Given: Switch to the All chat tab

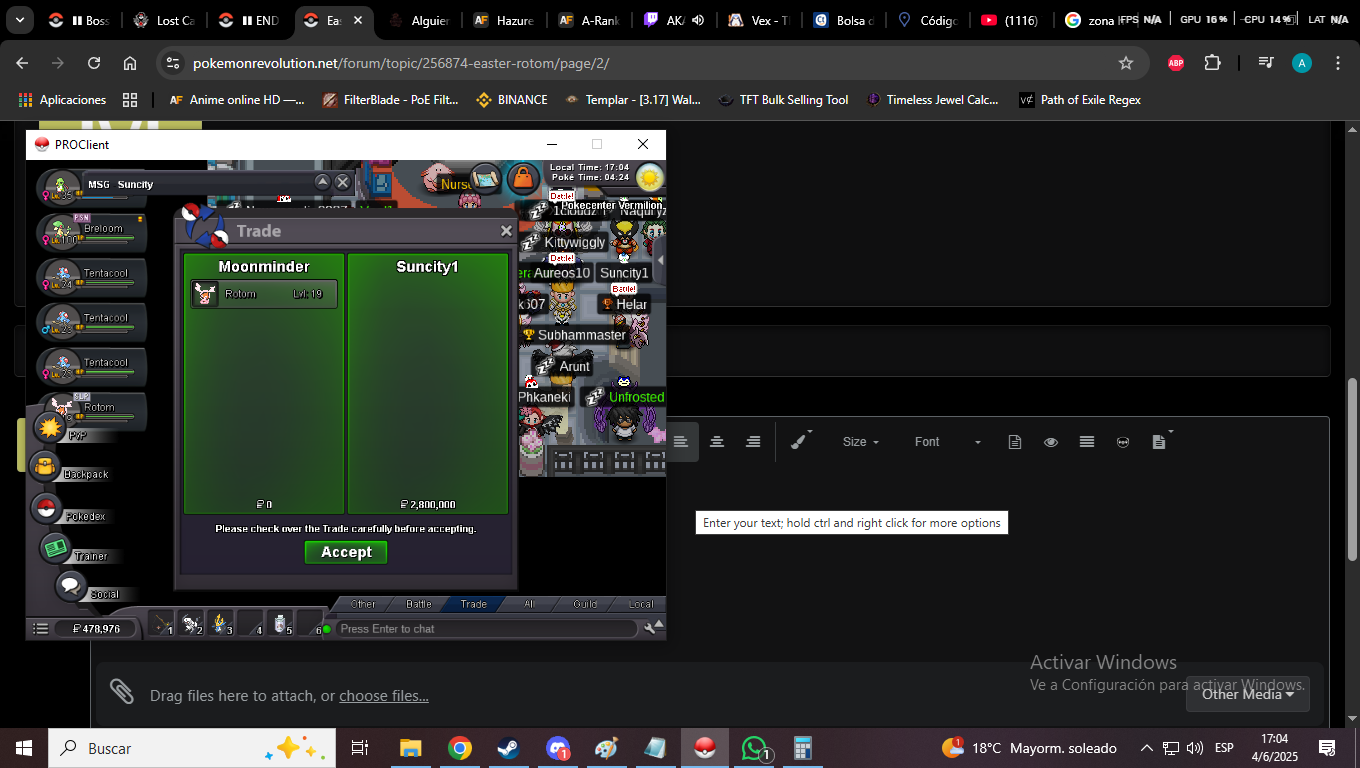Looking at the screenshot, I should [x=529, y=604].
